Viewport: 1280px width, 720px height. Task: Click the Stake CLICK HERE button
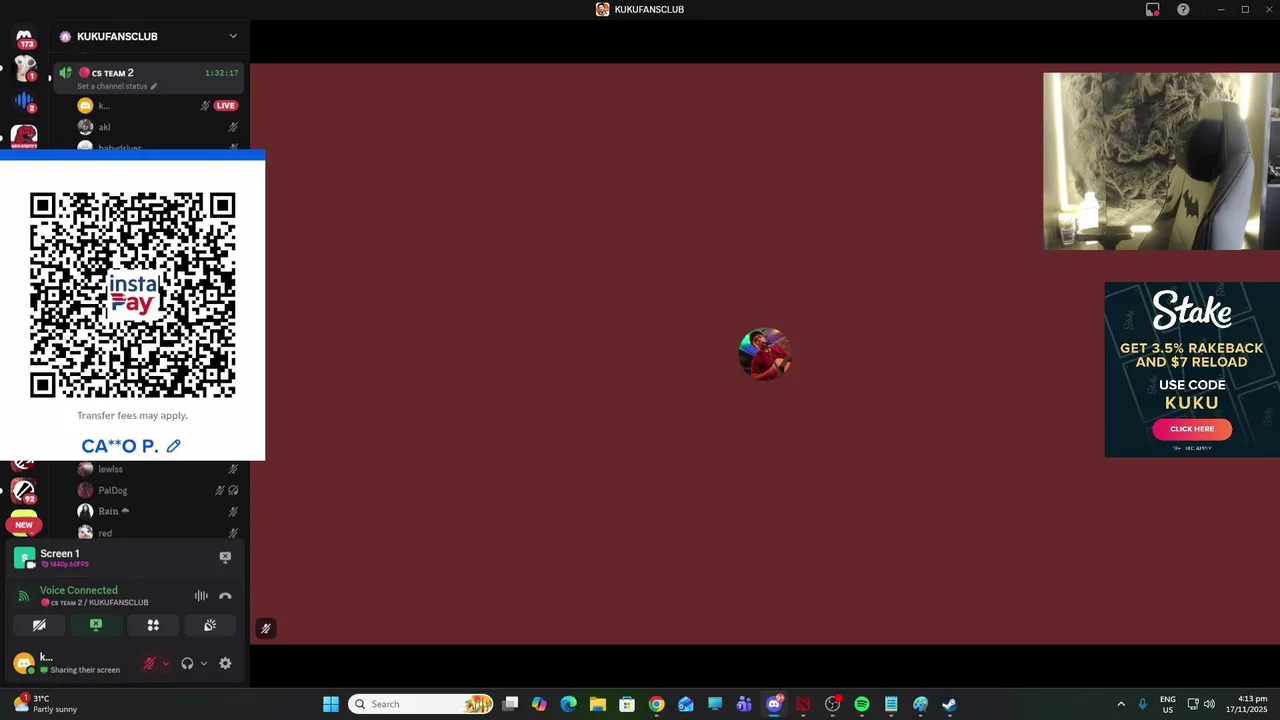[1192, 429]
